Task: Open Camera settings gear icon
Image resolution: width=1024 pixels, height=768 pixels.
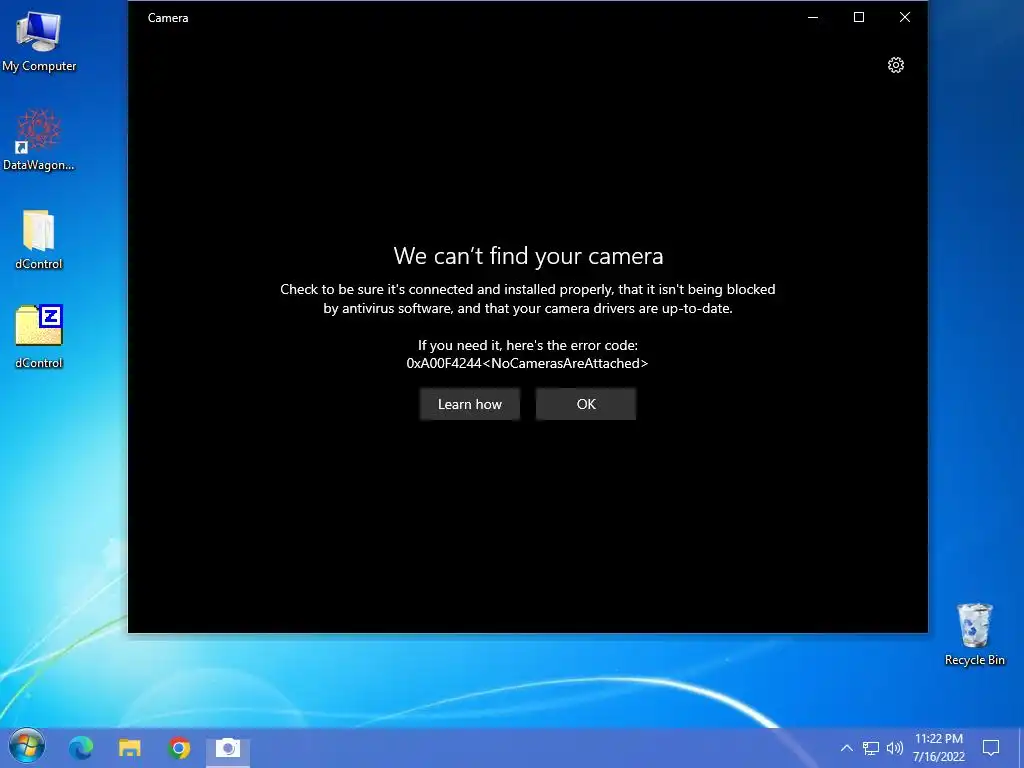Action: (895, 65)
